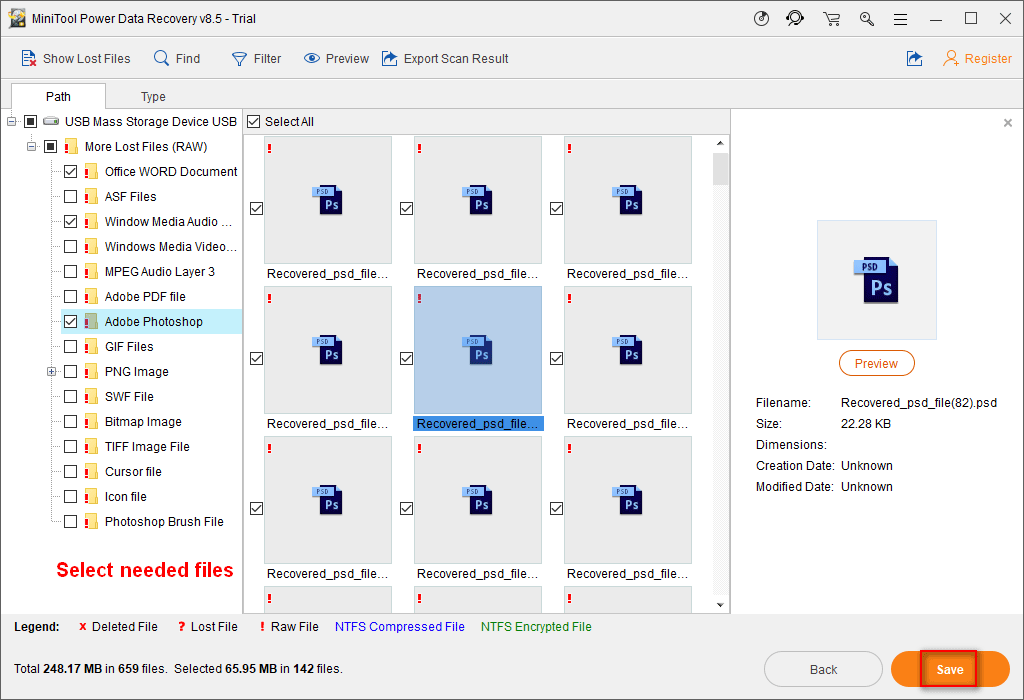Select SWF File in the tree

coord(129,396)
